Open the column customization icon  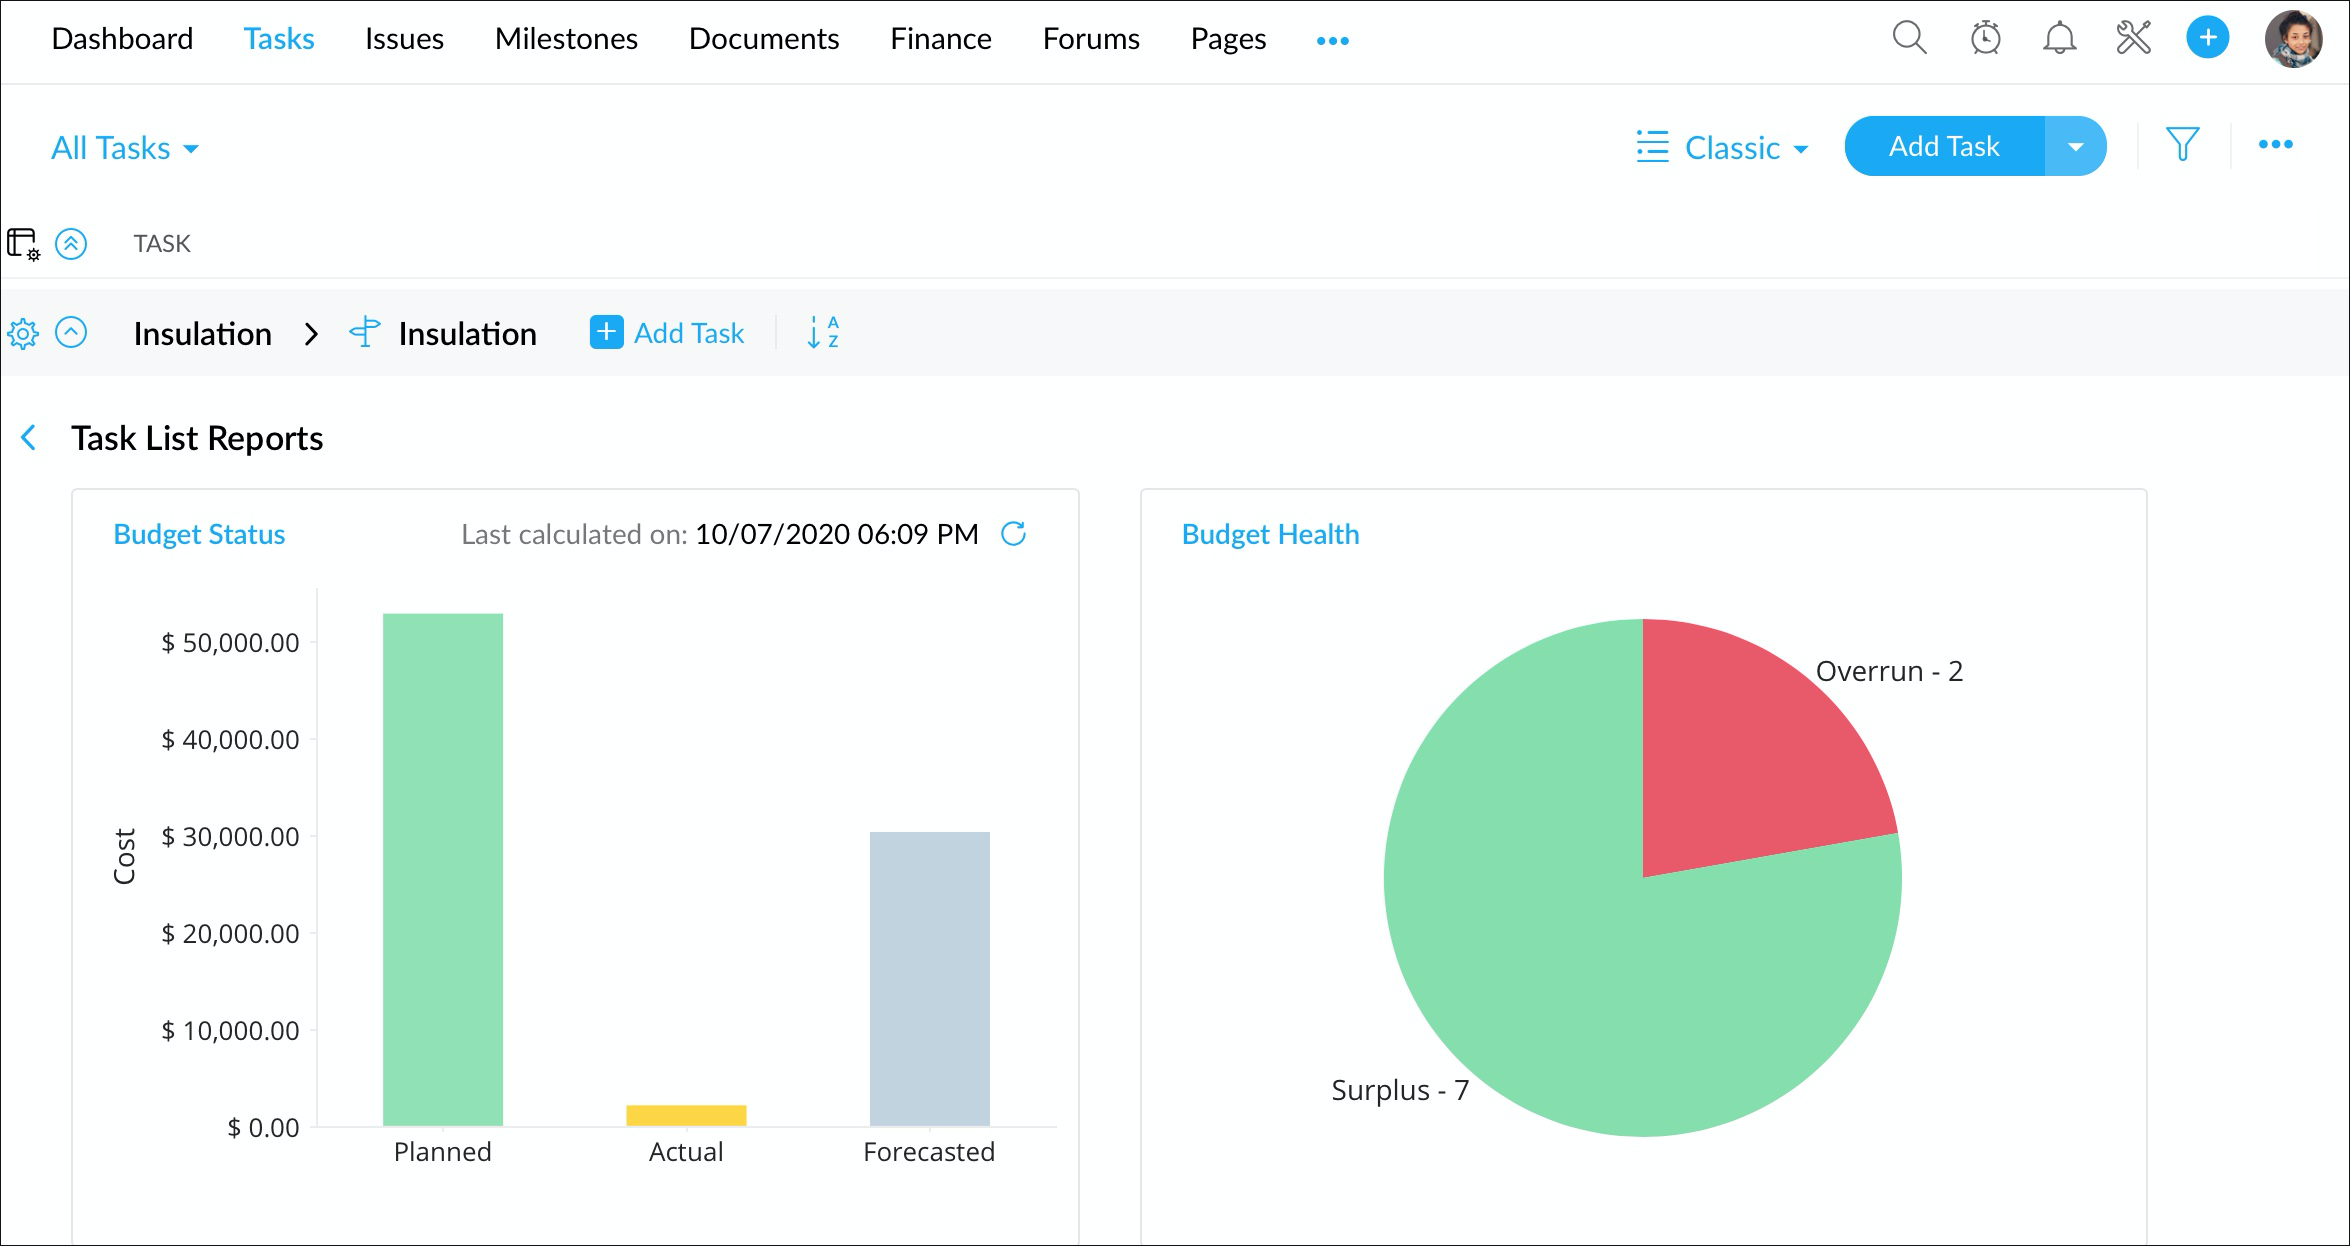coord(23,244)
